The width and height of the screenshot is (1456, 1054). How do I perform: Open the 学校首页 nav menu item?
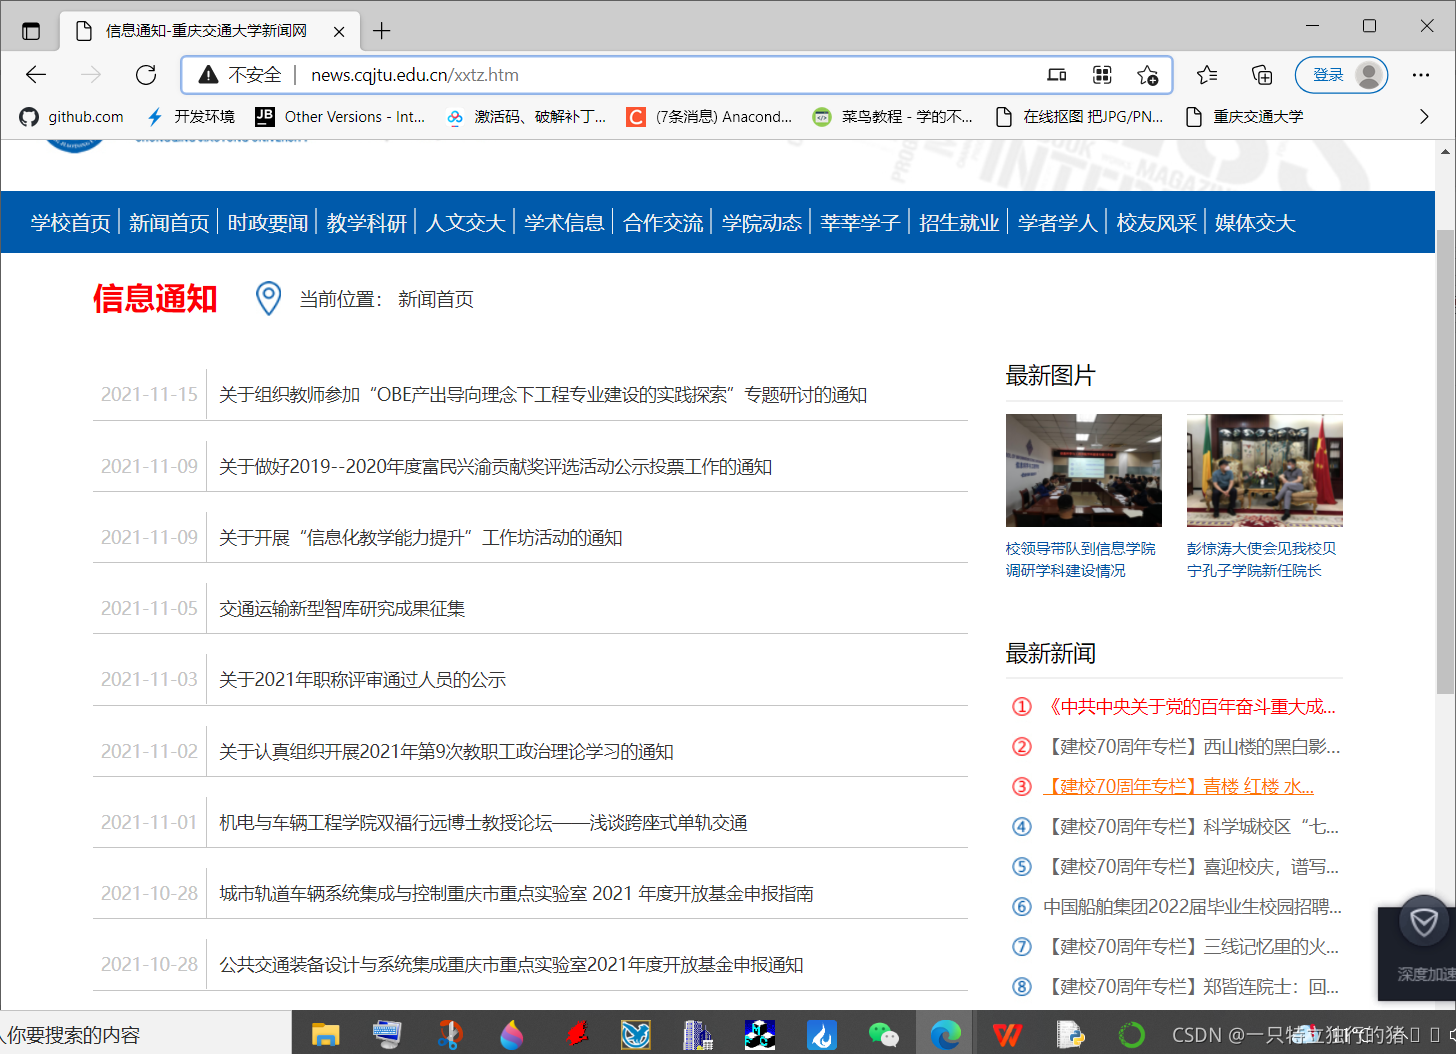pyautogui.click(x=70, y=223)
